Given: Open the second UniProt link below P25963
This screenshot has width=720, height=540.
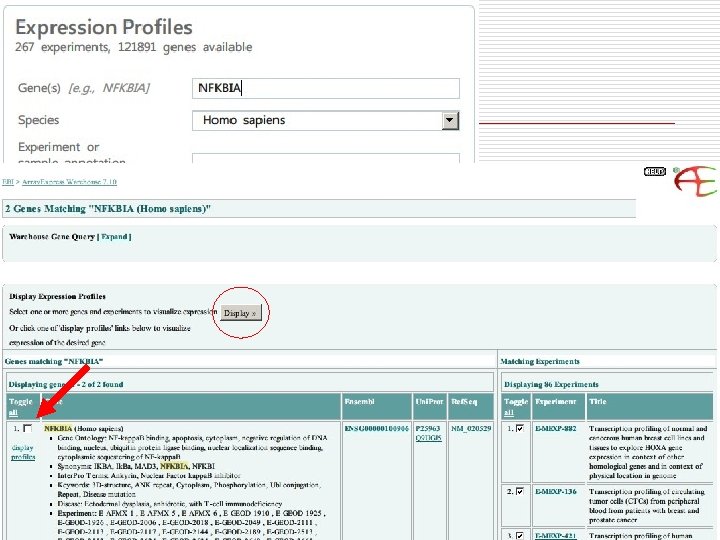Looking at the screenshot, I should (428, 438).
